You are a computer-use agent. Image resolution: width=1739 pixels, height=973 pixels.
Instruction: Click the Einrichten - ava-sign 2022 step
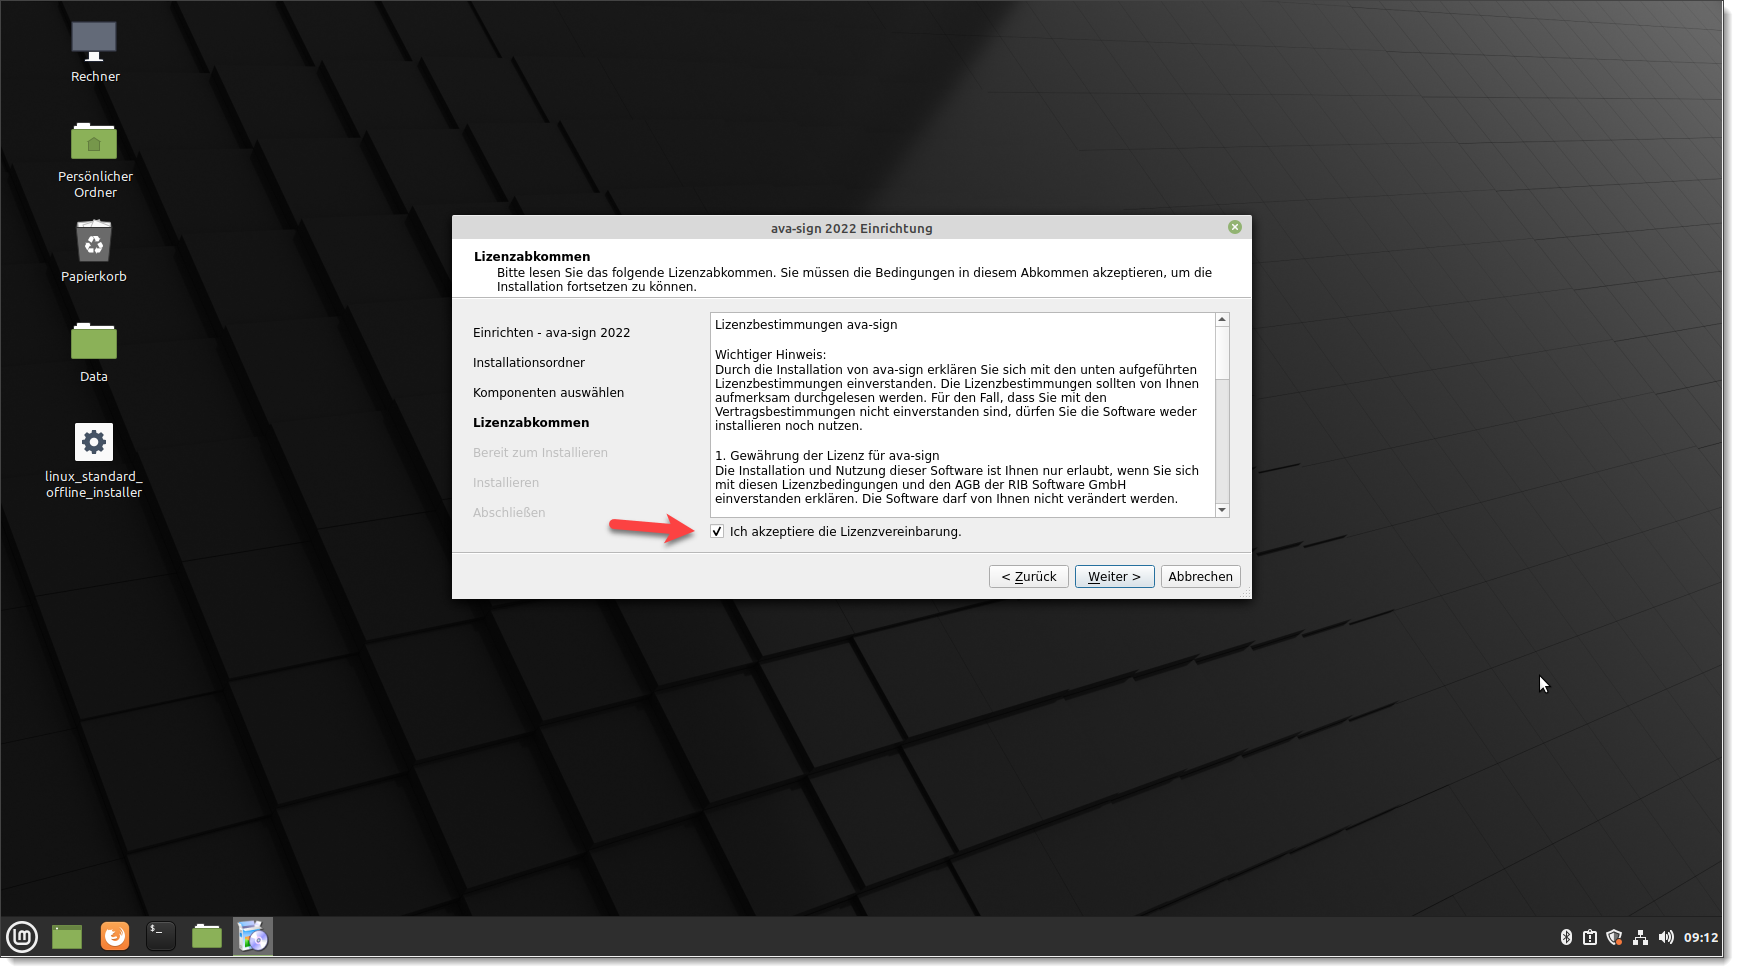(551, 333)
